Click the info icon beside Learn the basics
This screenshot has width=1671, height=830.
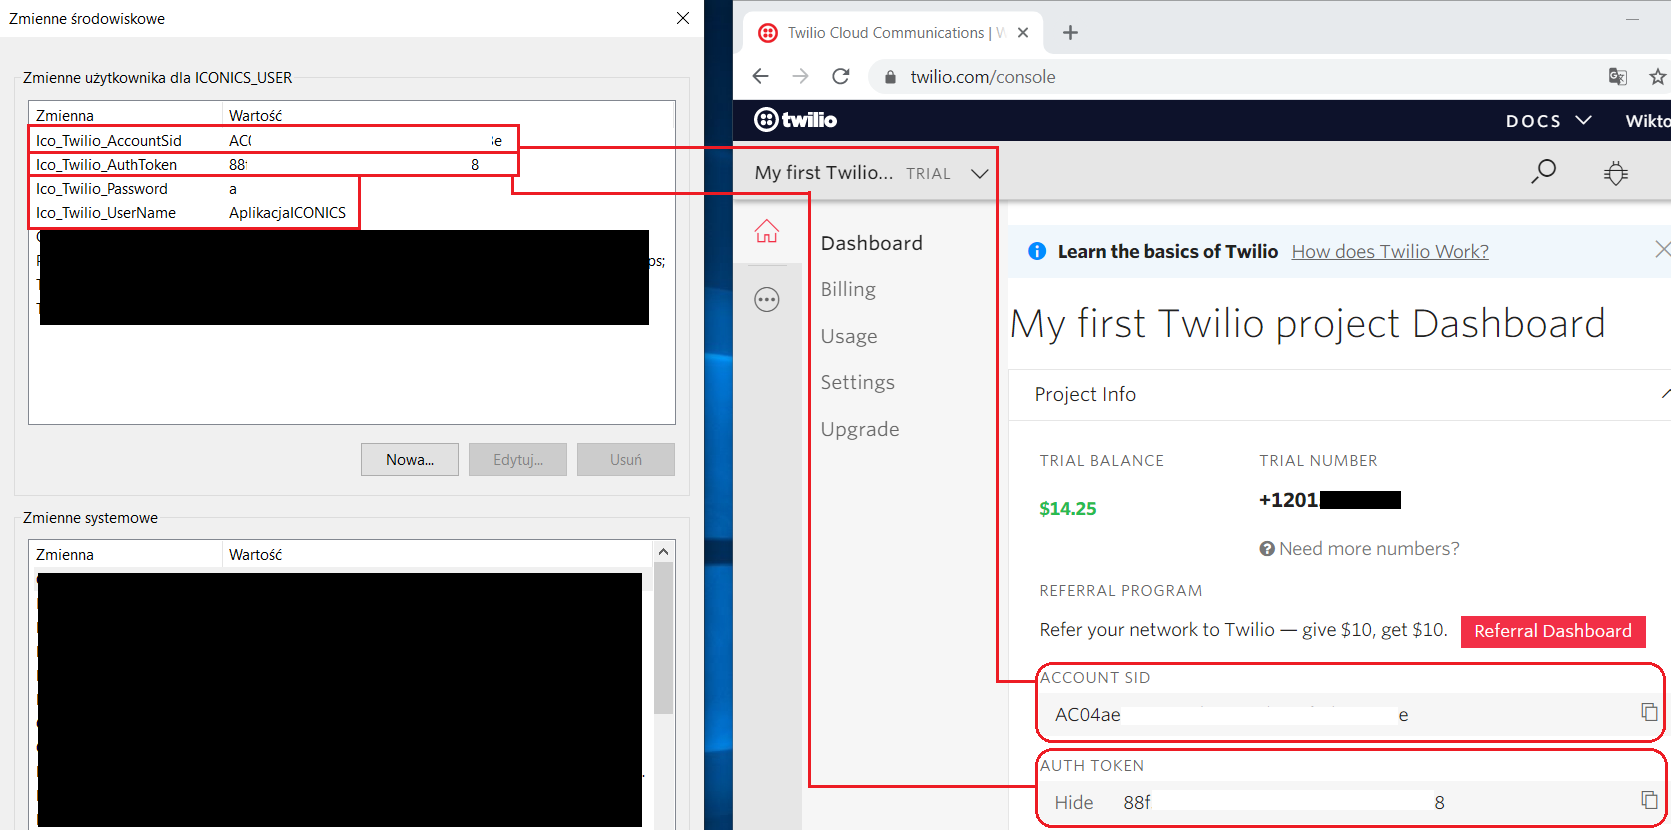click(x=1037, y=251)
